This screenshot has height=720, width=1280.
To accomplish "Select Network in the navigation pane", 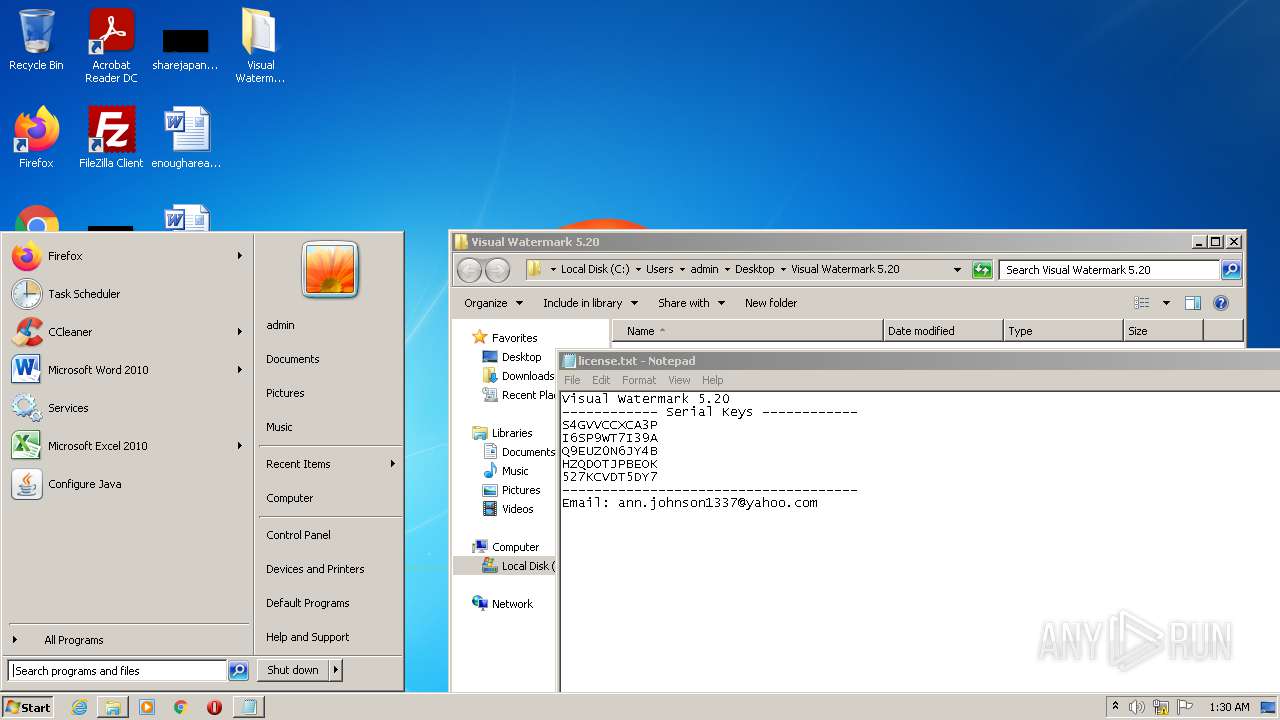I will (503, 604).
